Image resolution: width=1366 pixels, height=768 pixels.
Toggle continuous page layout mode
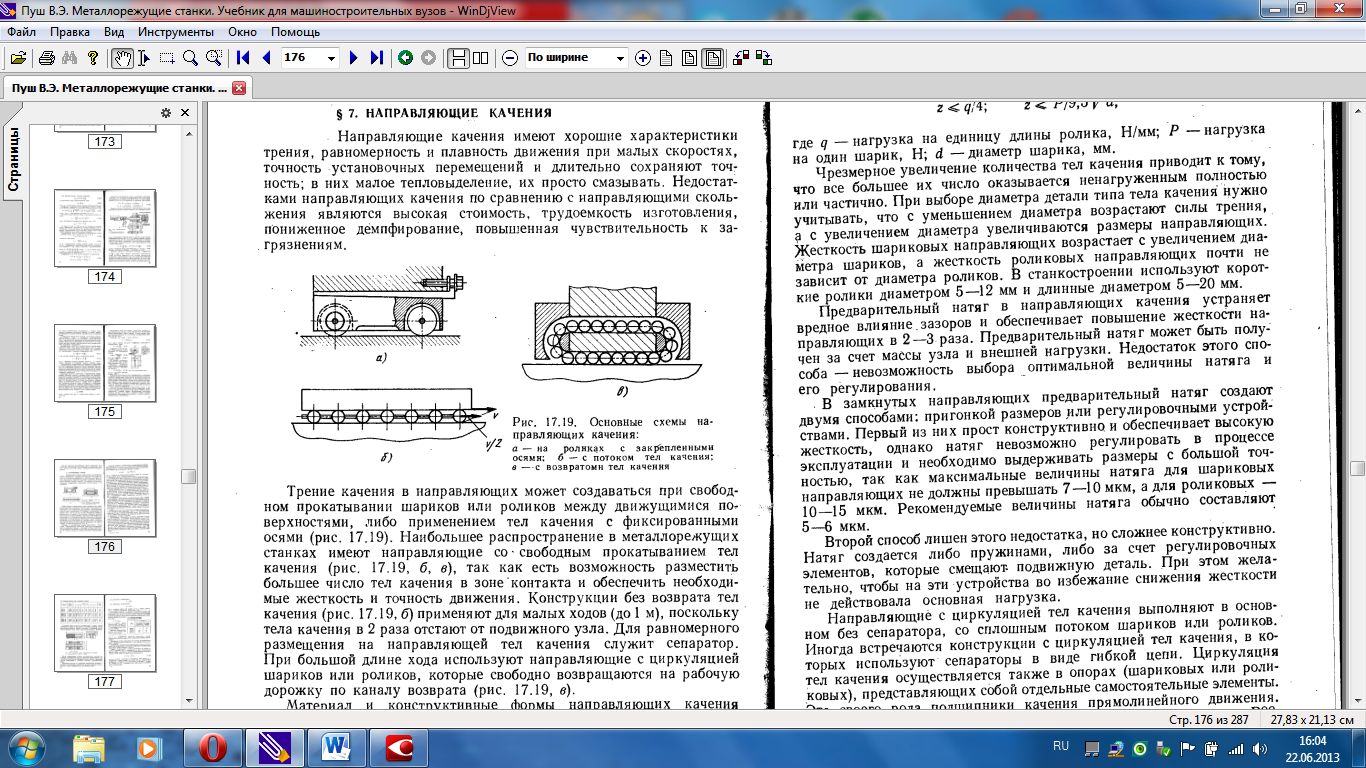click(x=457, y=58)
